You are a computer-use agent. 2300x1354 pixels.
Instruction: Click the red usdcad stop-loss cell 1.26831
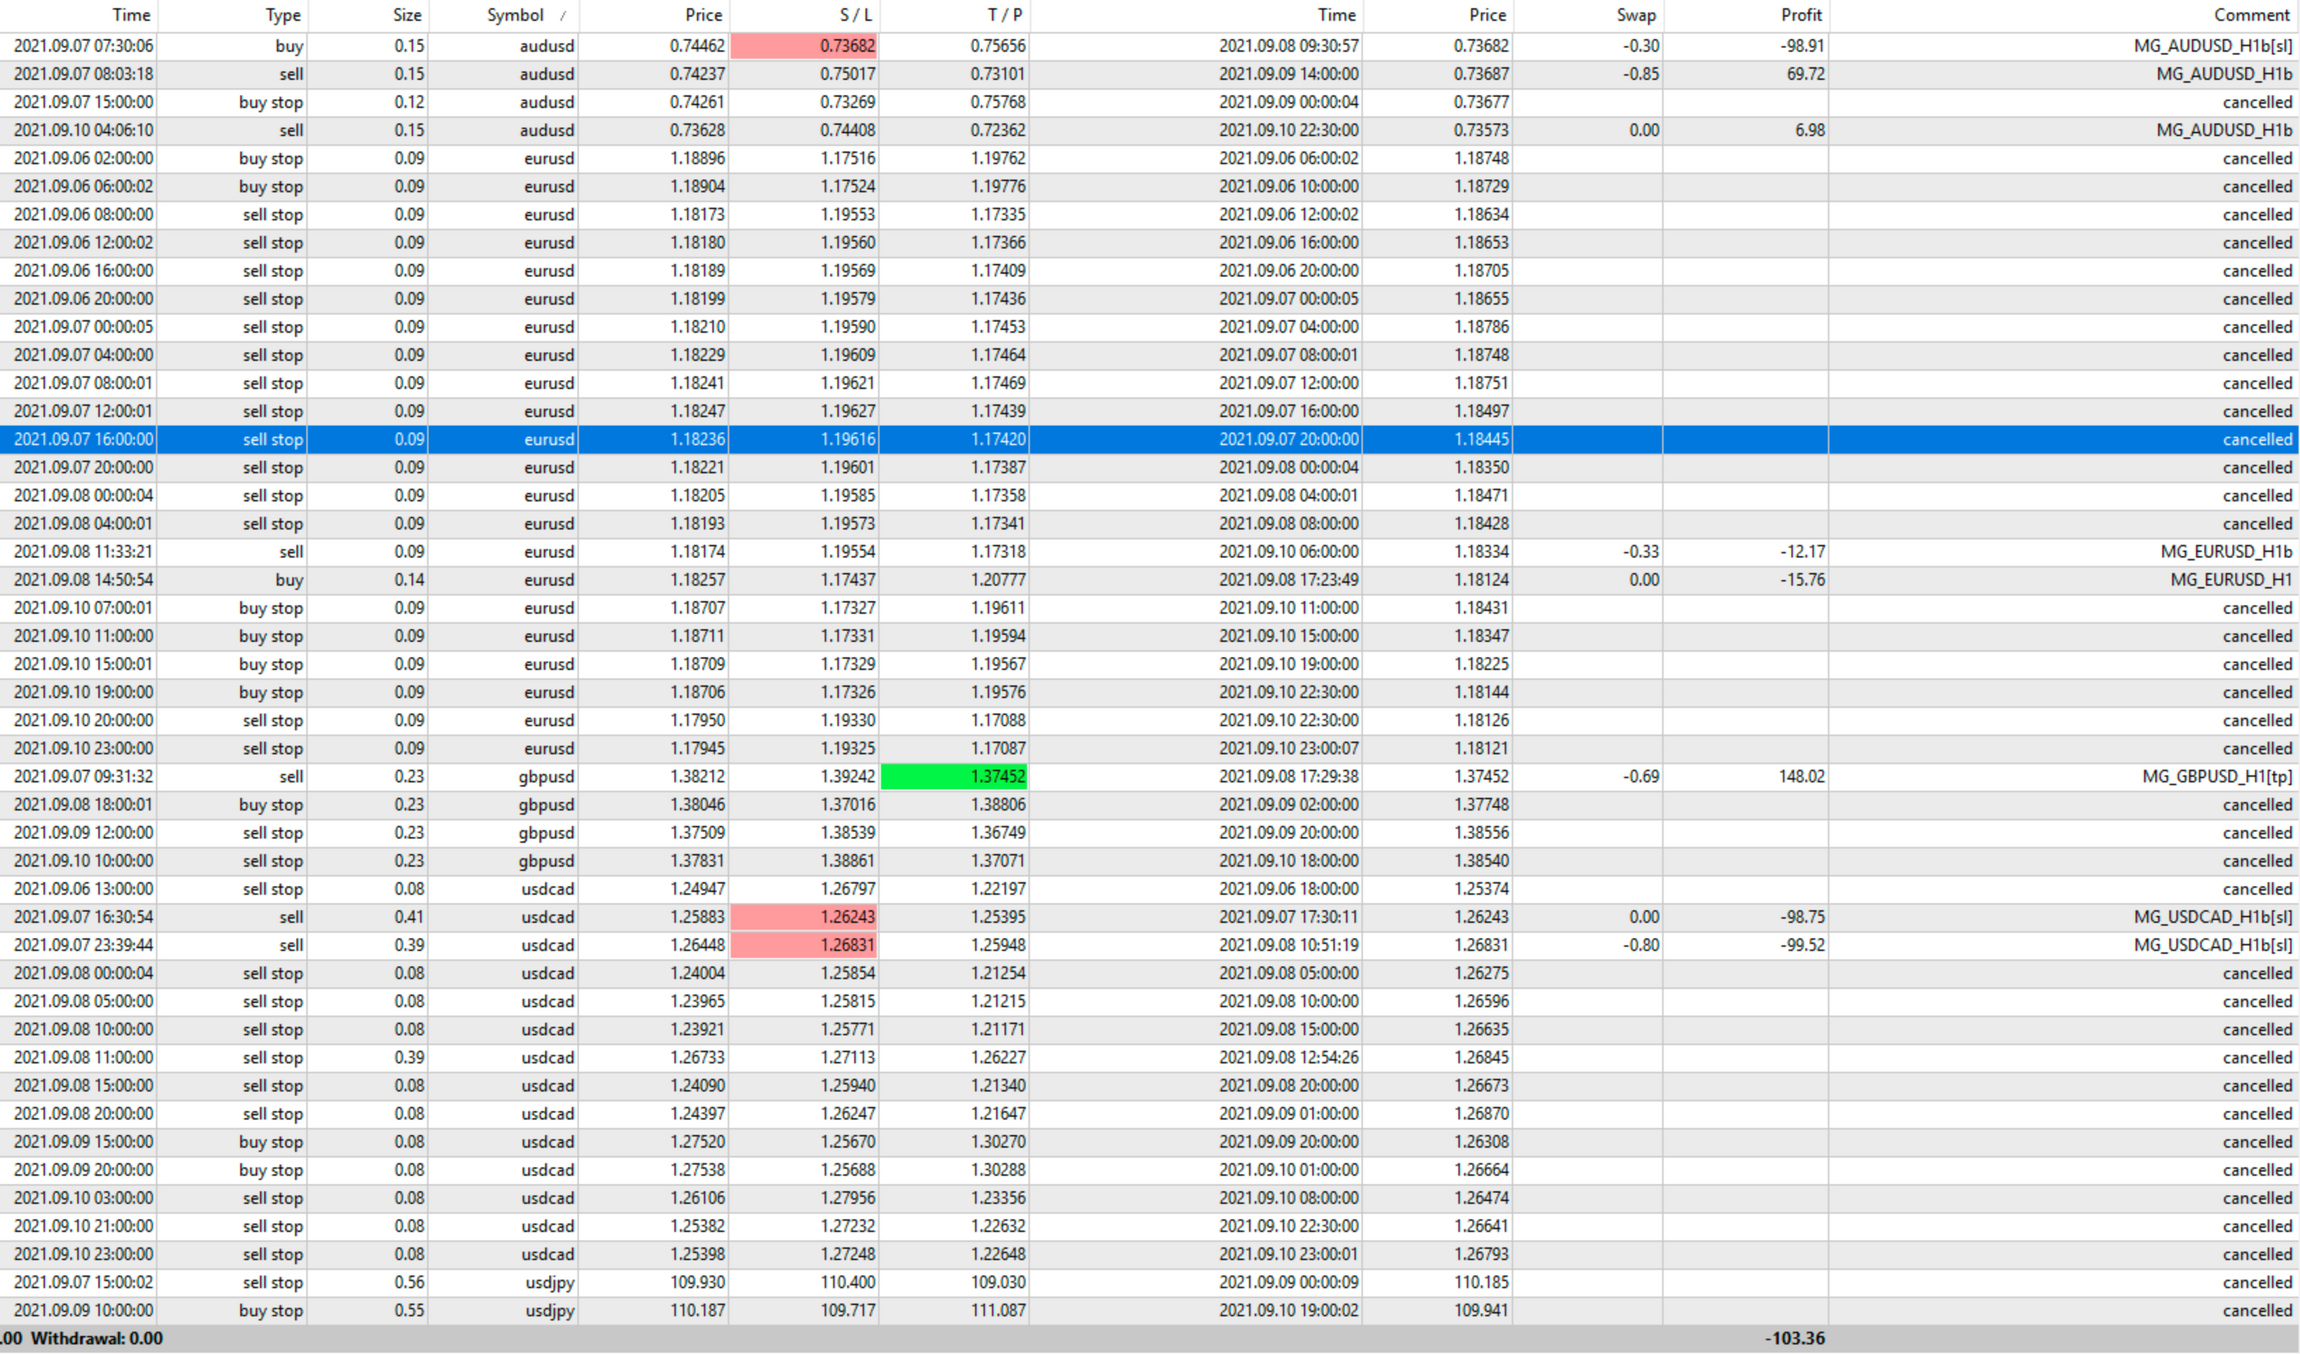(x=805, y=945)
